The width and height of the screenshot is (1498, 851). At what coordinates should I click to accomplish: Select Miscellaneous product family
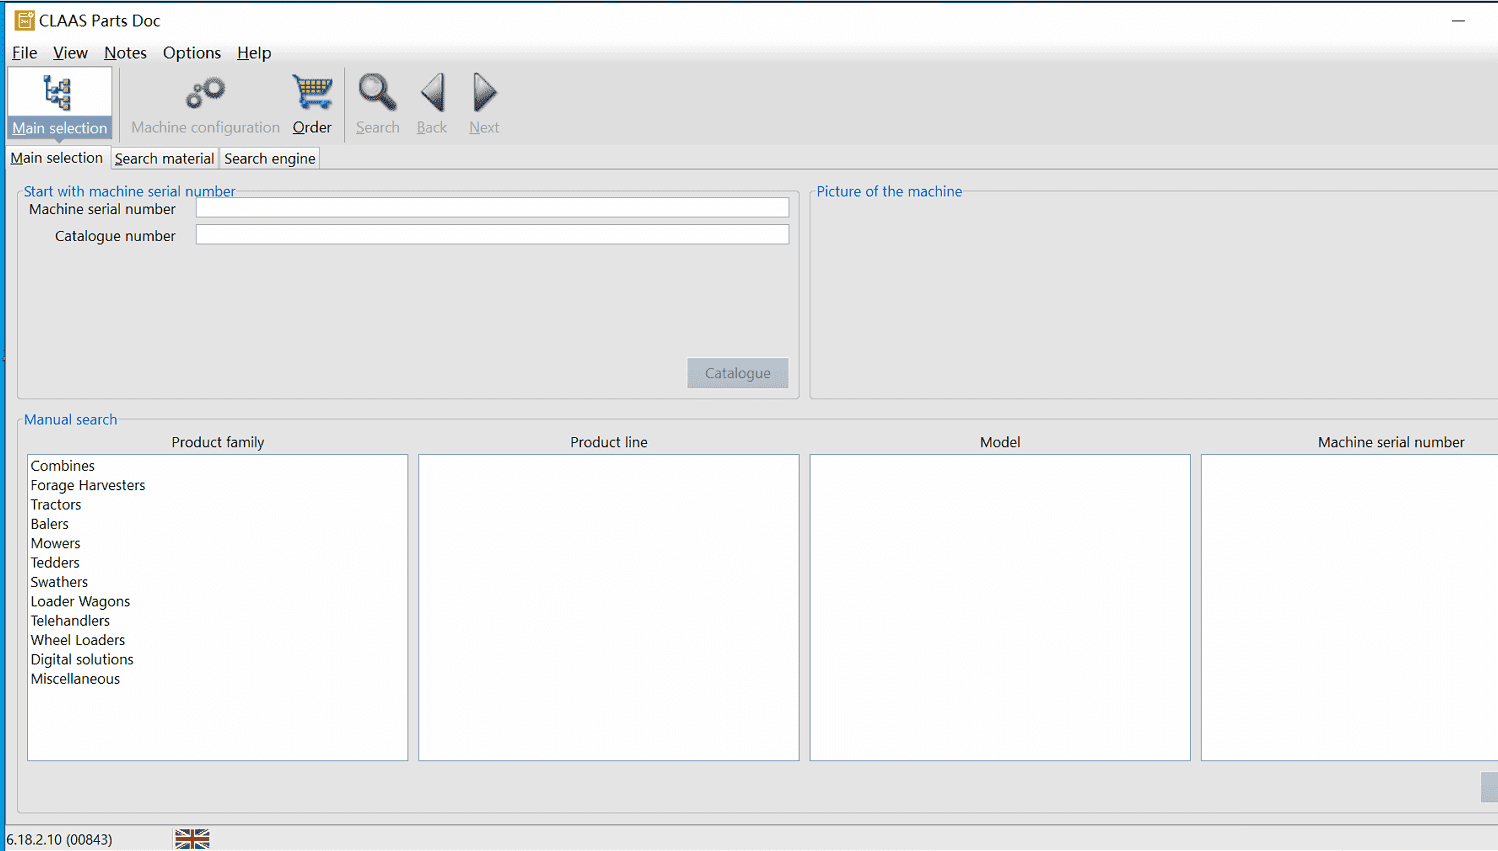(x=75, y=679)
